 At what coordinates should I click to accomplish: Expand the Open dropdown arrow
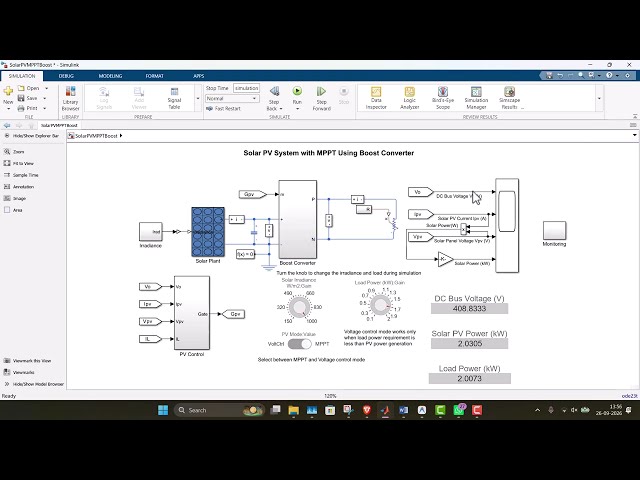click(47, 88)
